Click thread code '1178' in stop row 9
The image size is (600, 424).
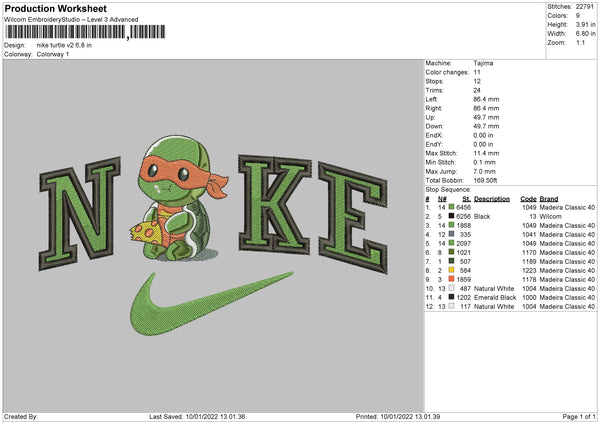pos(529,280)
